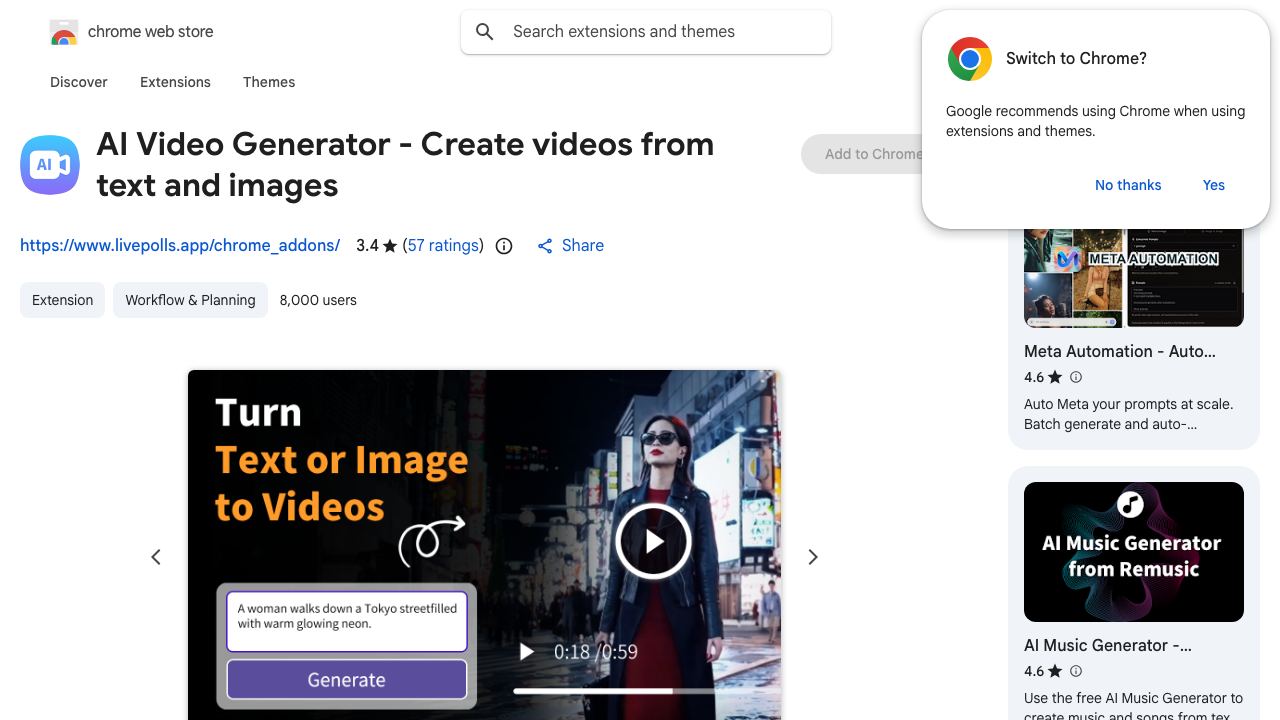Click the ratings info icon beside 57 ratings
The width and height of the screenshot is (1280, 720).
coord(504,246)
